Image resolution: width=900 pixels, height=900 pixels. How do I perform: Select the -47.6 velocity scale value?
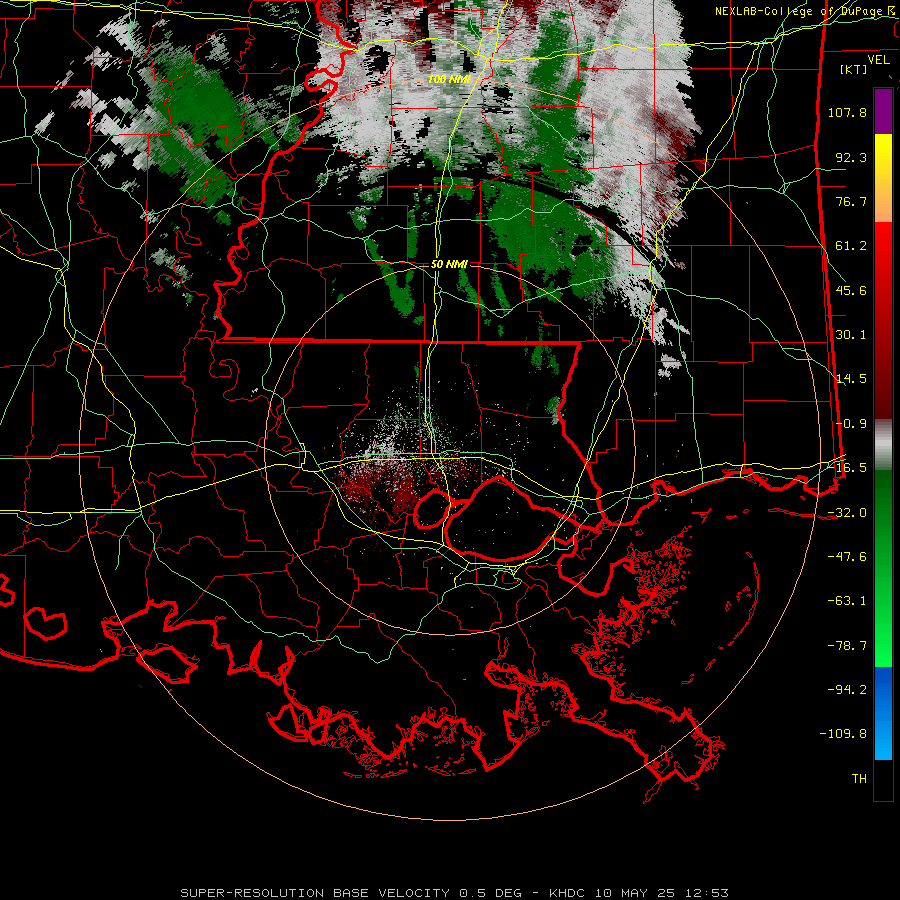pos(847,556)
